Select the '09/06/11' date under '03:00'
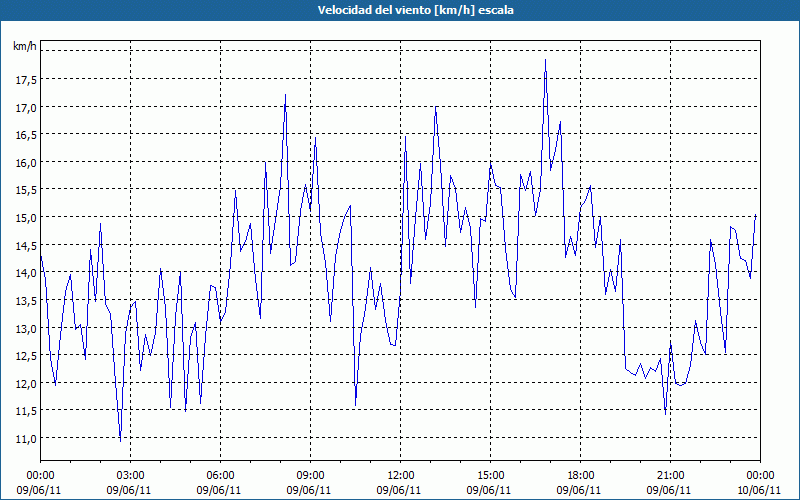Screen dimensions: 800x500 pos(129,490)
